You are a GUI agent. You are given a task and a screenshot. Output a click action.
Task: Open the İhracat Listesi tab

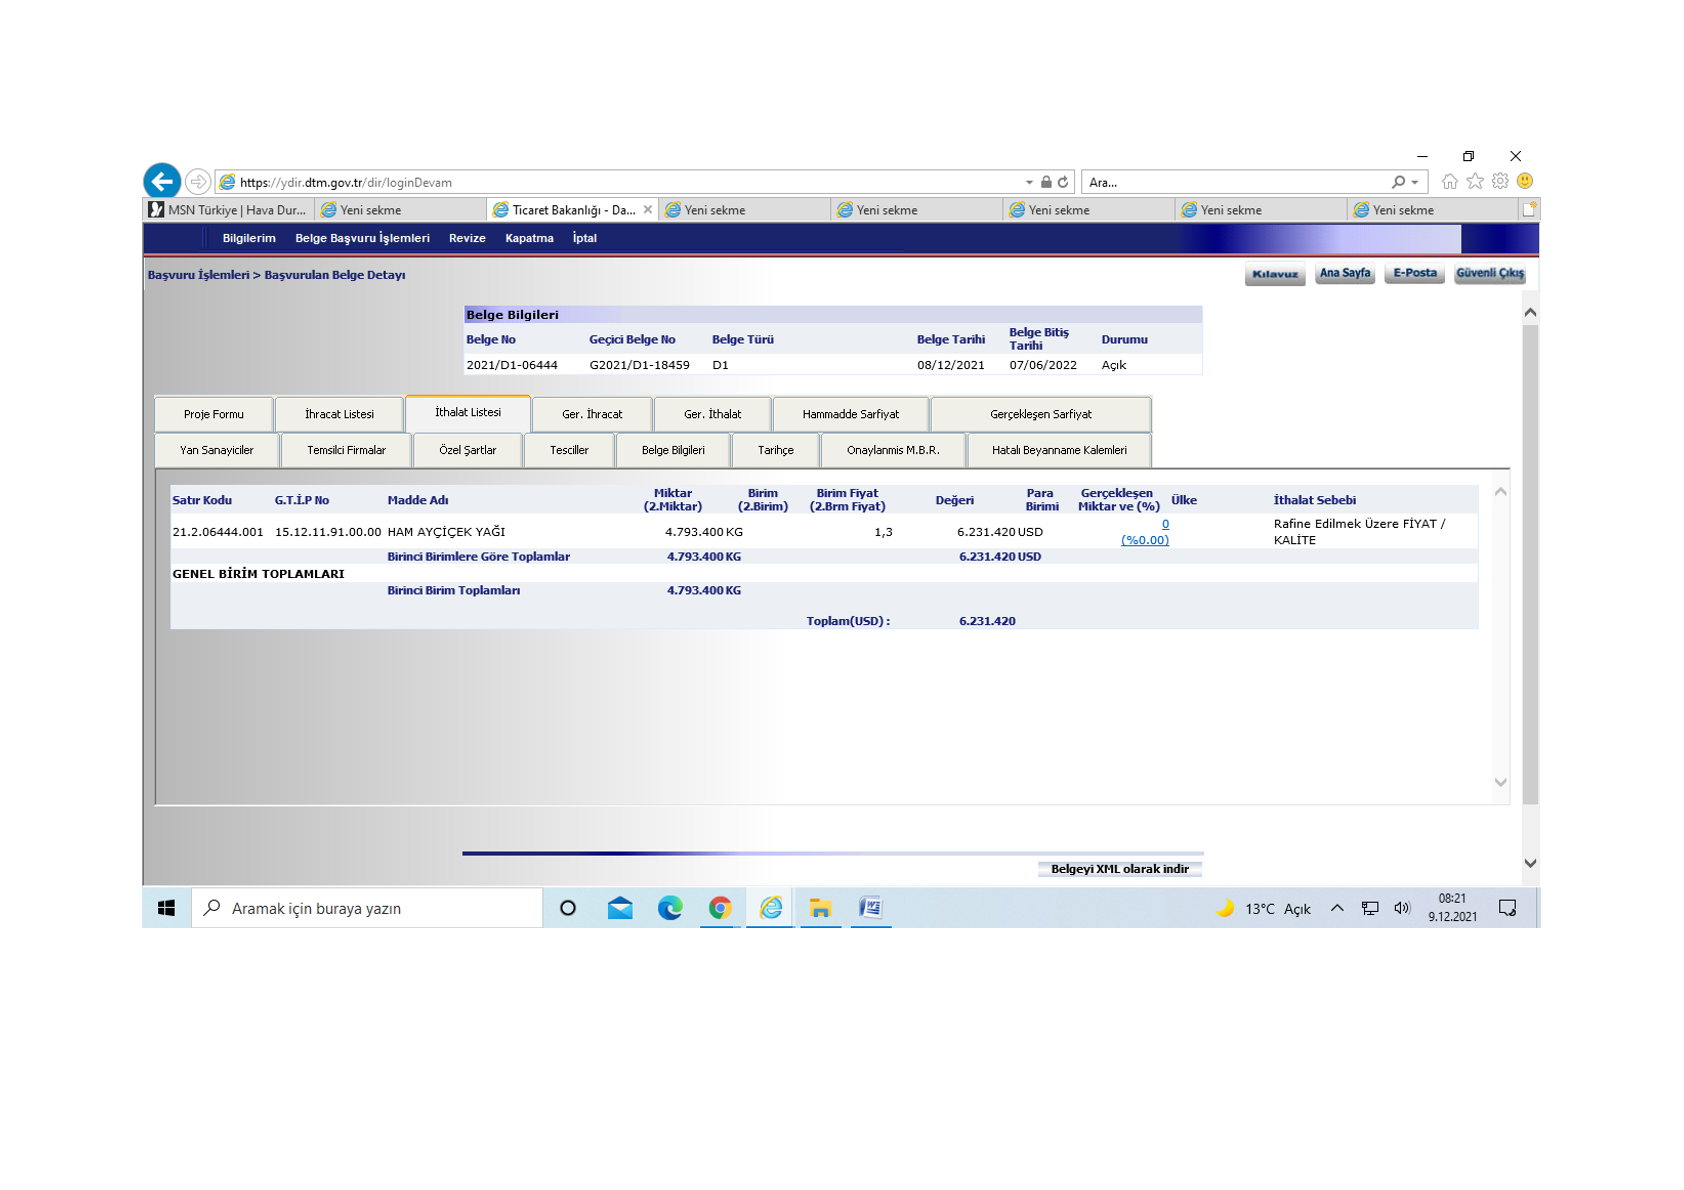[x=339, y=414]
